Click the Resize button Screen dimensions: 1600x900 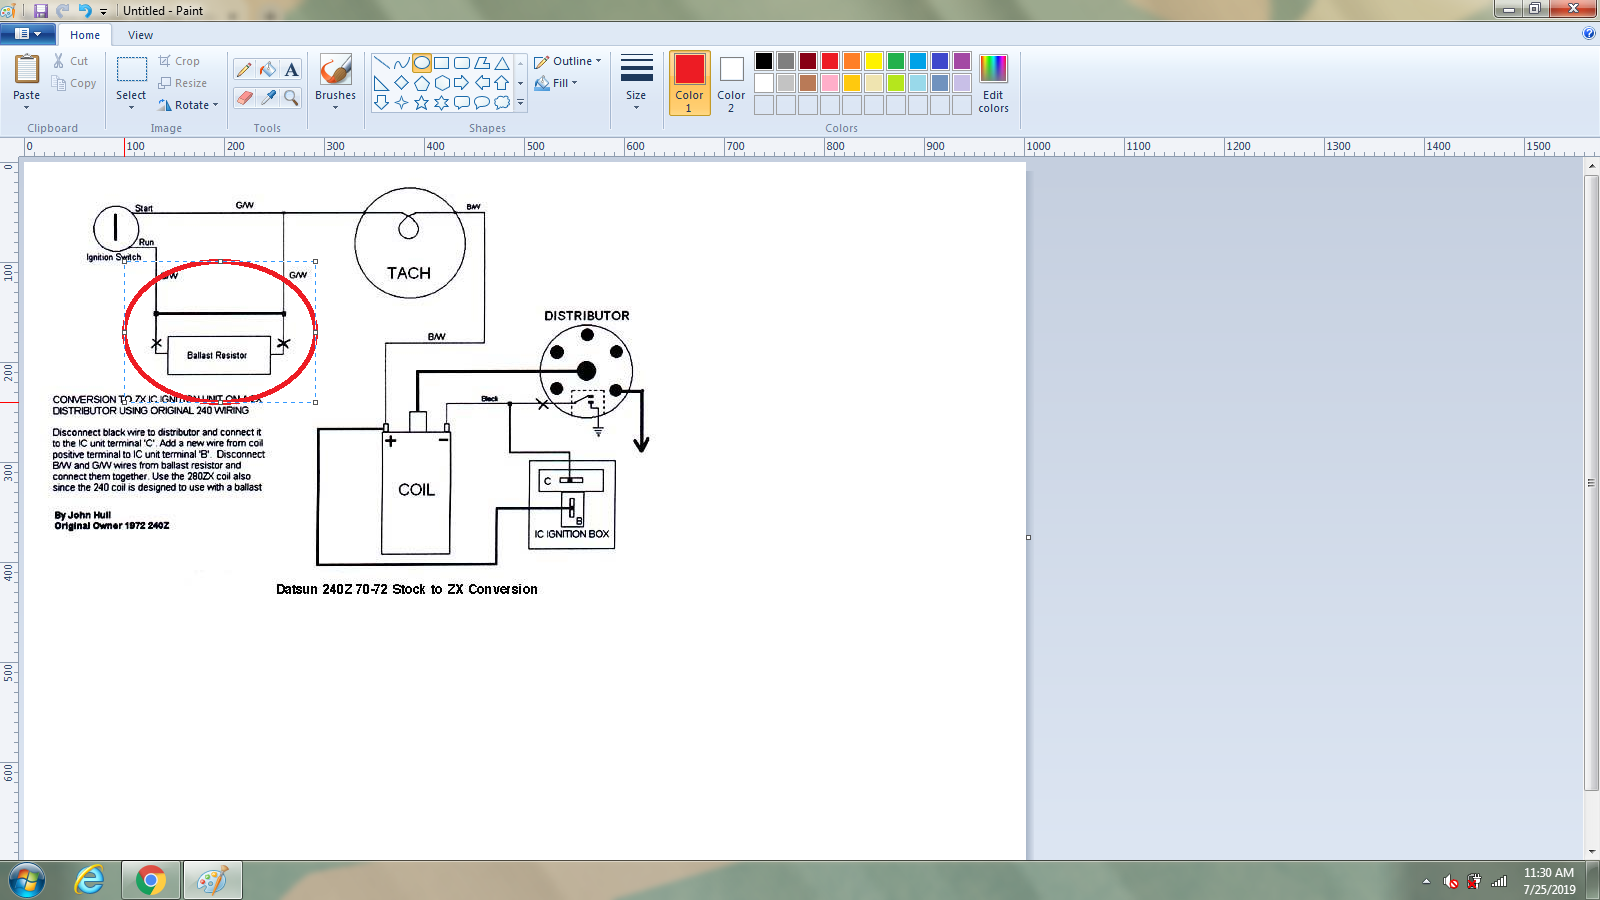pos(183,83)
